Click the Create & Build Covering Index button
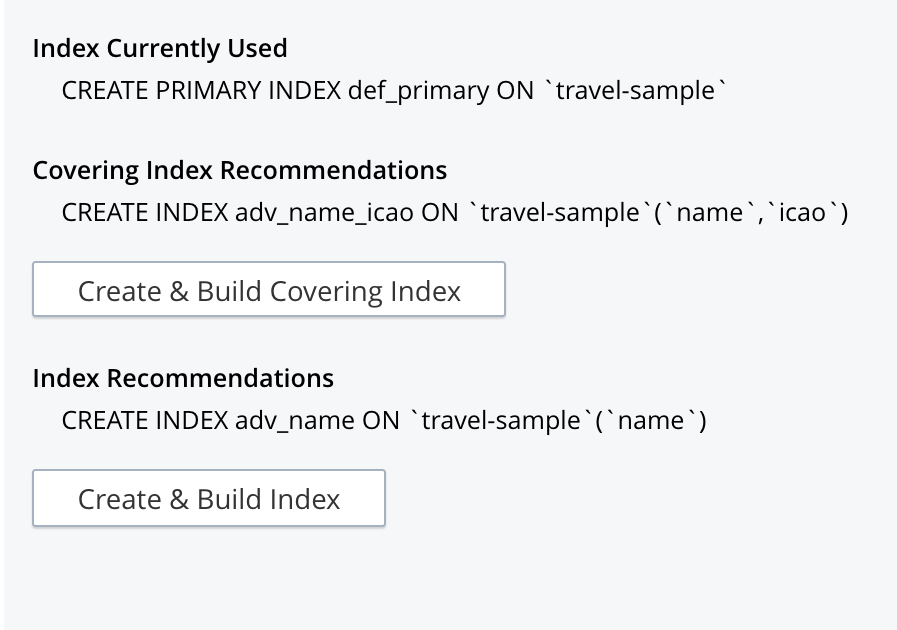Screen dimensions: 897x630 (x=269, y=290)
